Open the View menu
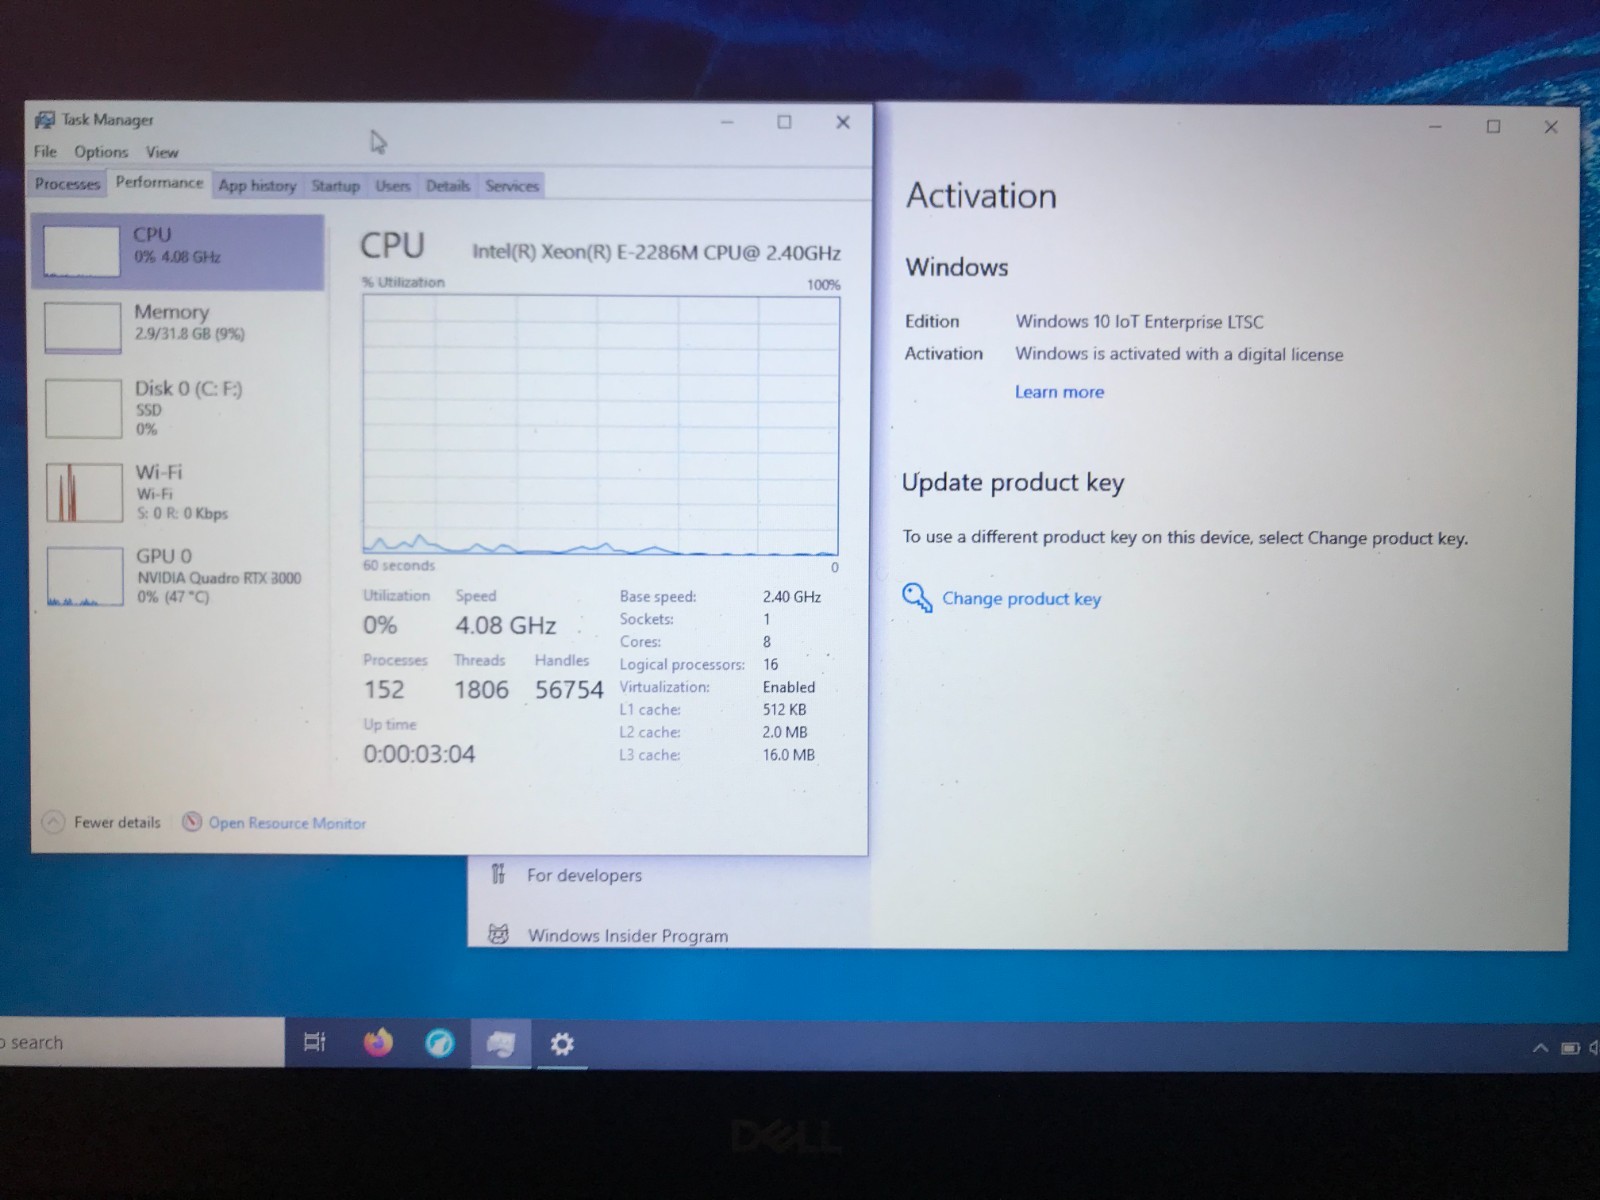Screen dimensions: 1600x1200 162,152
